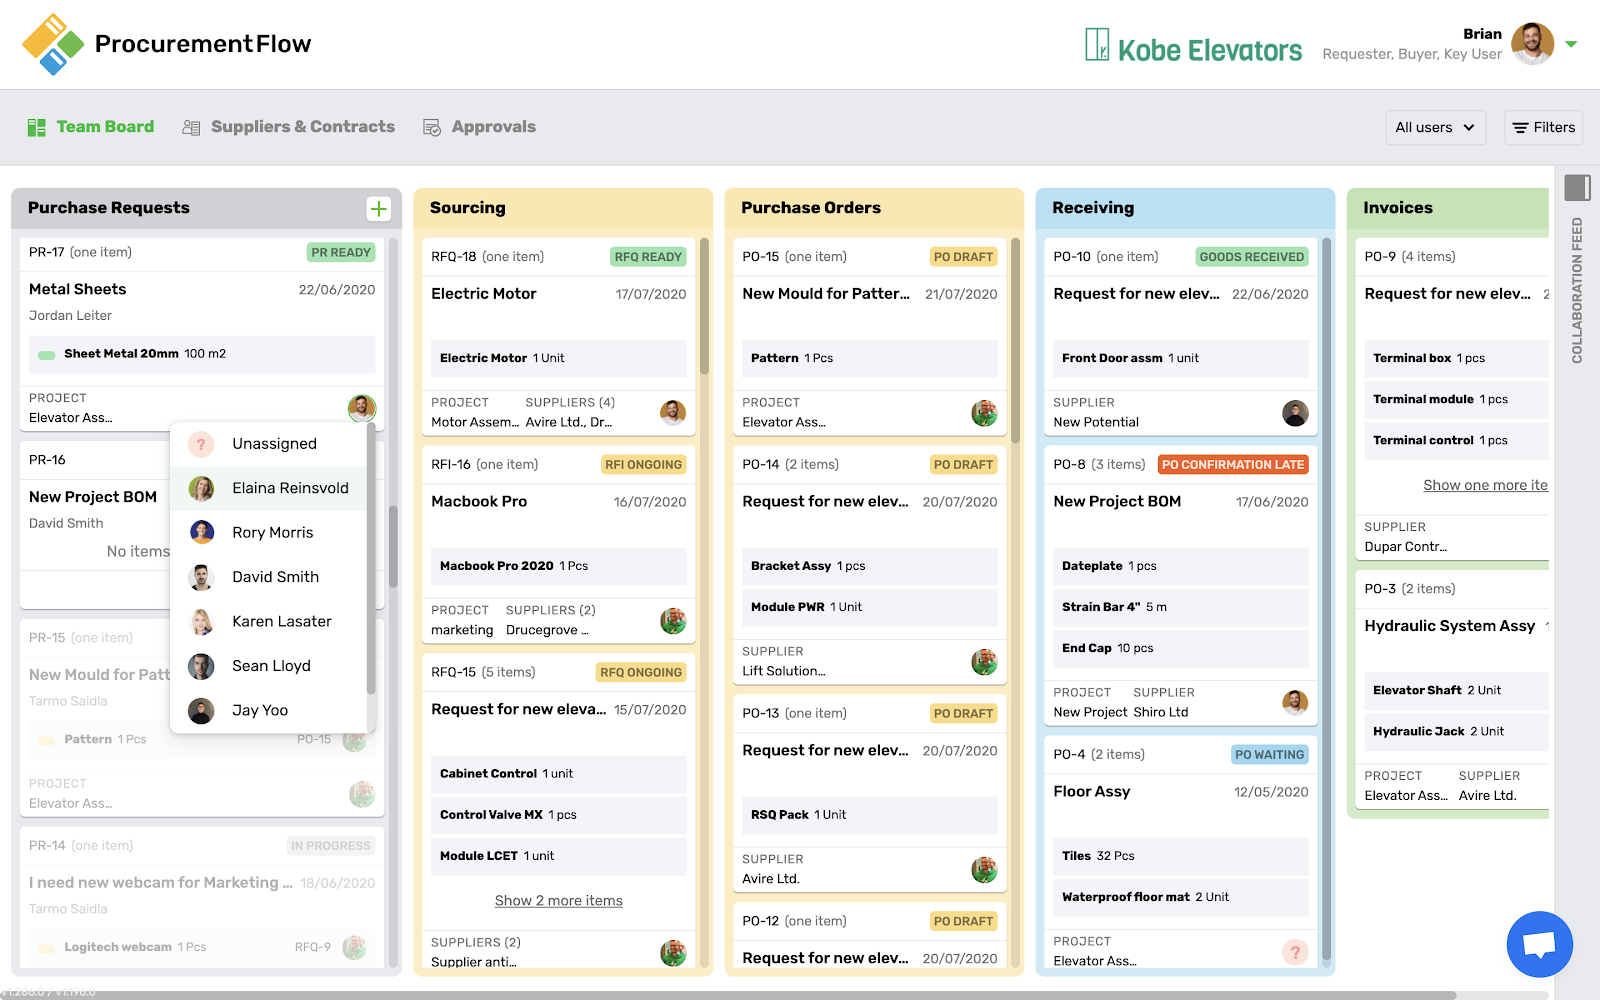Open the Macbook Pro sourcing card

tap(479, 502)
